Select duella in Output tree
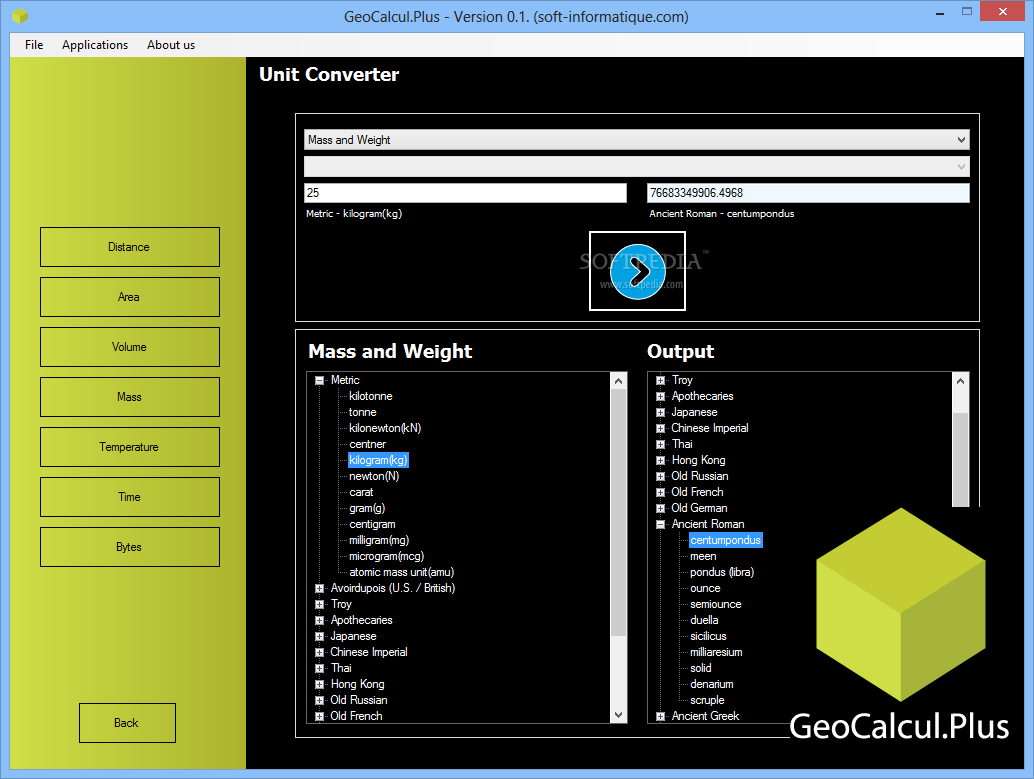 coord(704,620)
